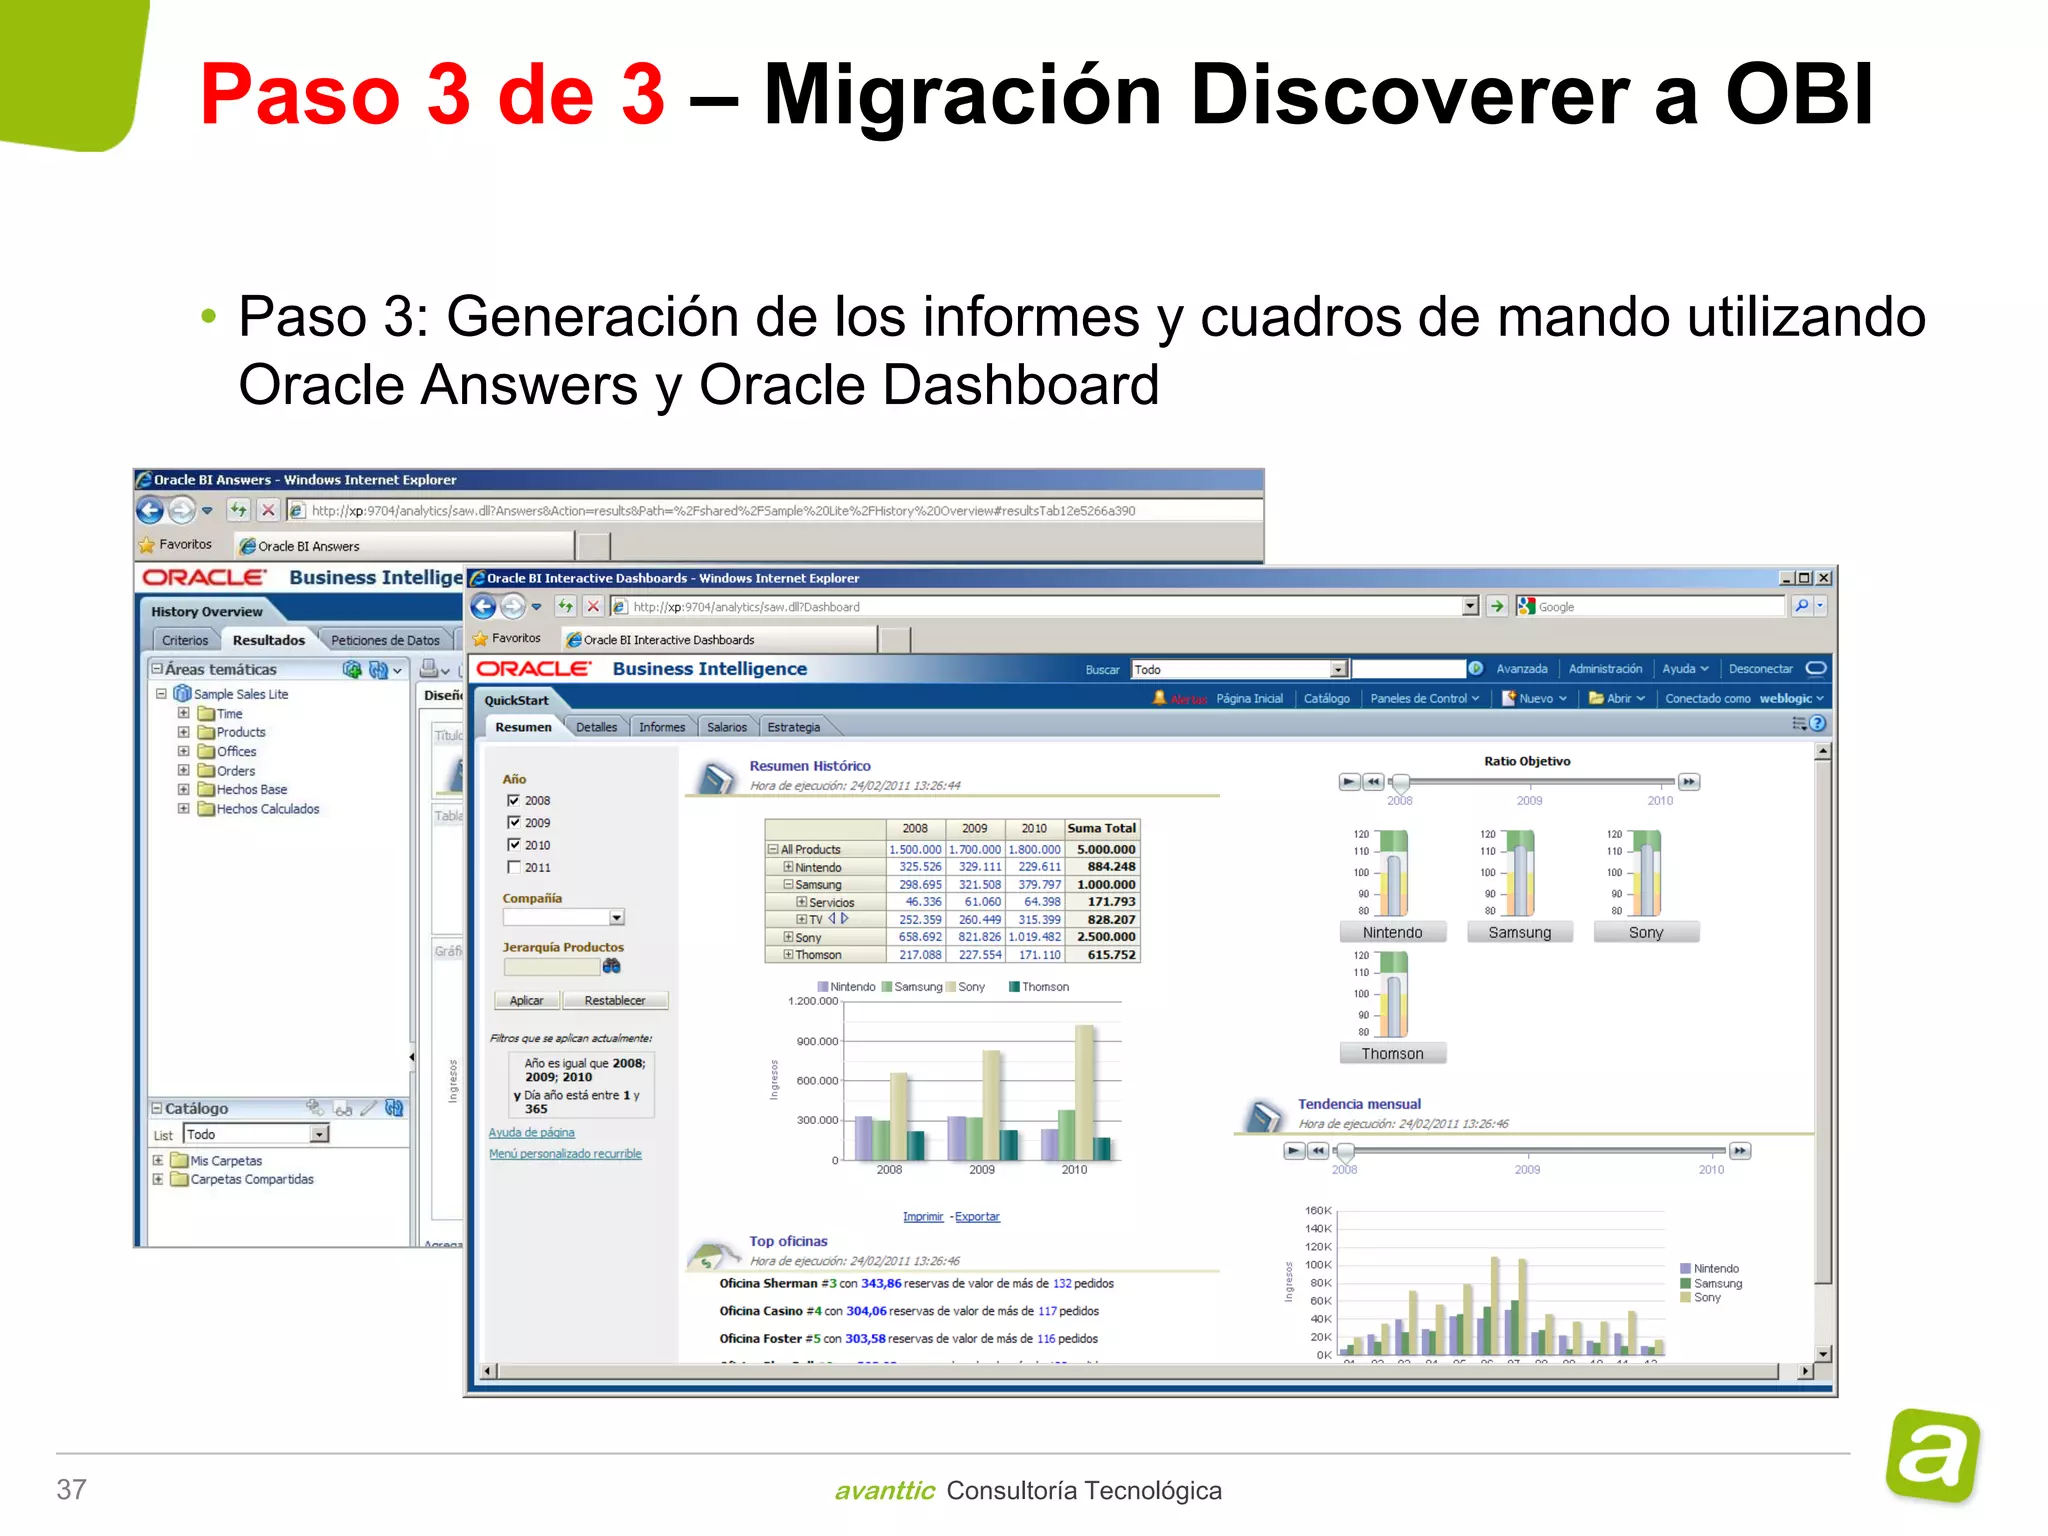Switch to the Informes dashboard tab

[x=662, y=727]
